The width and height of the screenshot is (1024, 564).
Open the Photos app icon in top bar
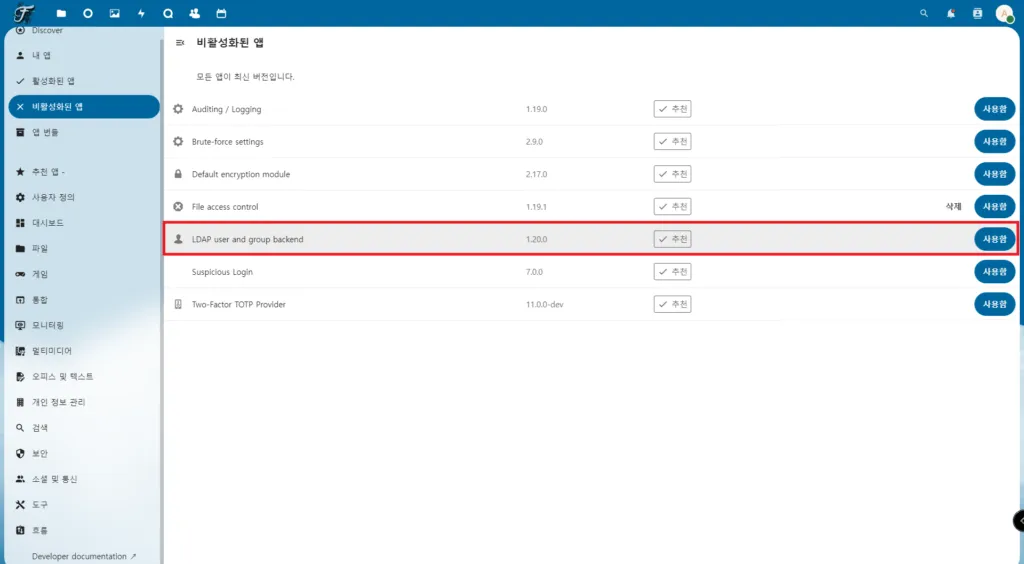[x=115, y=13]
